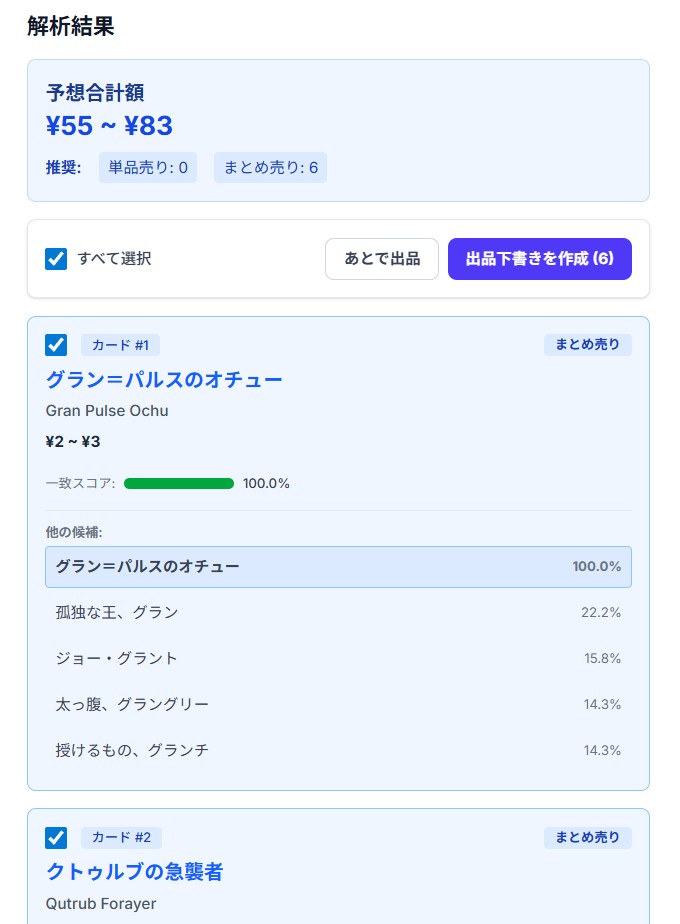This screenshot has height=924, width=680.
Task: Uncheck the すべて選択 checkbox
Action: coord(56,259)
